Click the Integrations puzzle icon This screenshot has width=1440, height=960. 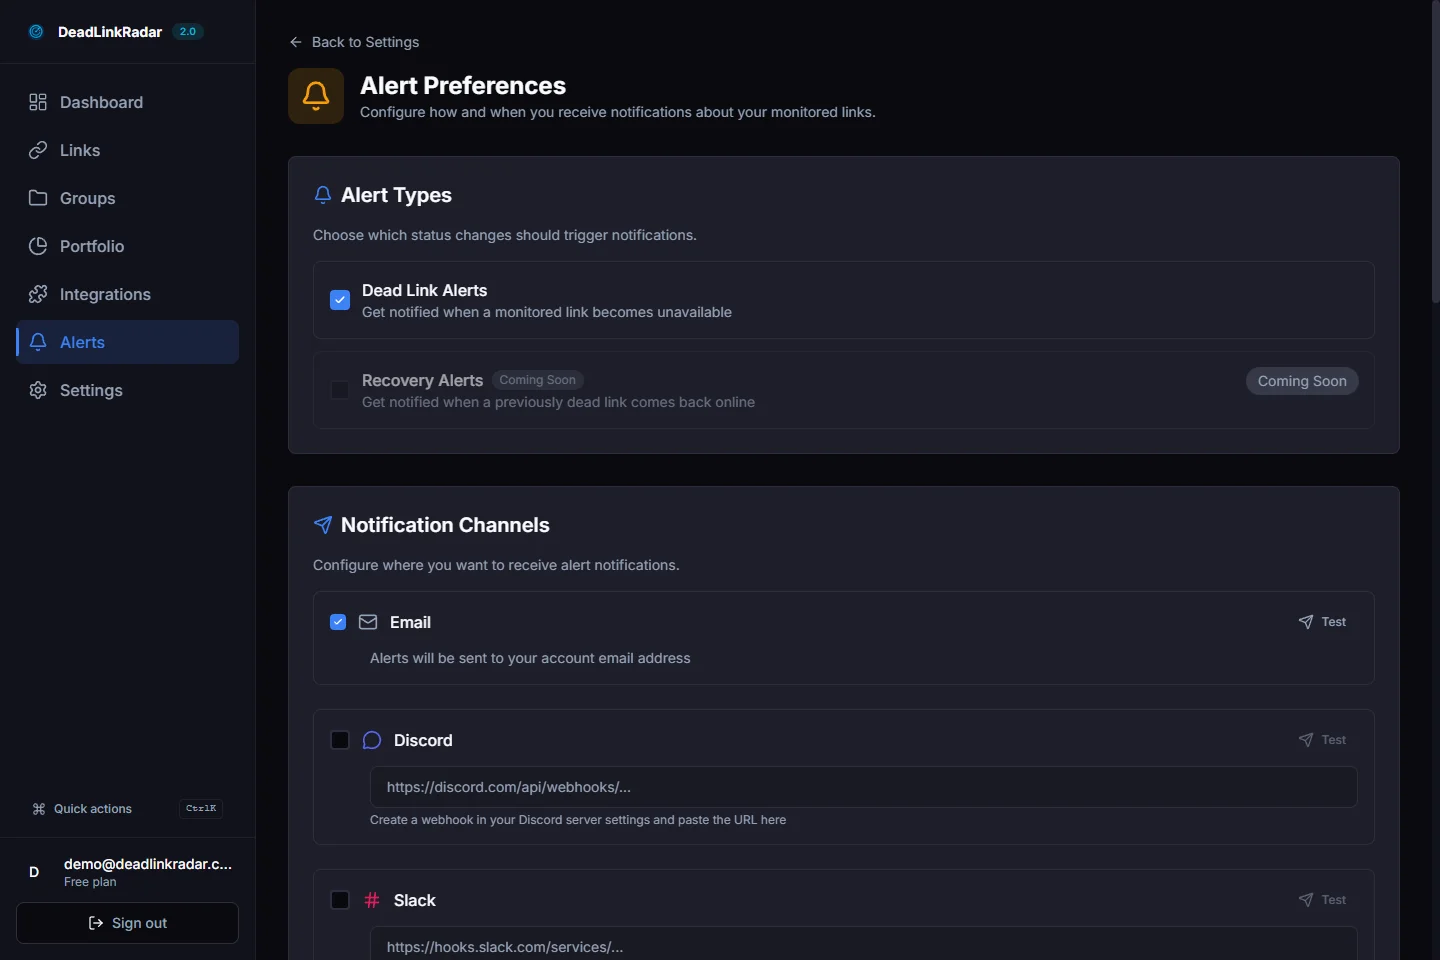point(38,294)
